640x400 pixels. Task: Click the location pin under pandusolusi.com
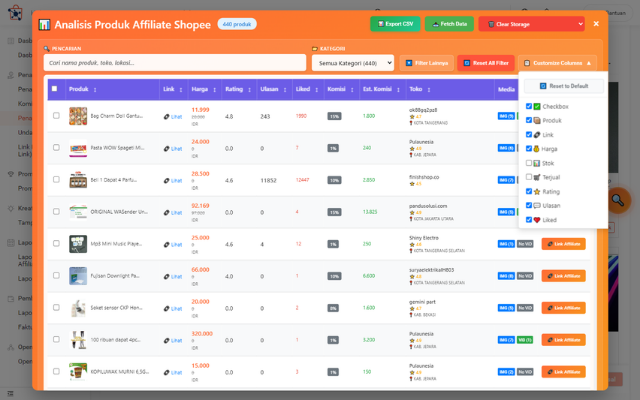pyautogui.click(x=411, y=219)
